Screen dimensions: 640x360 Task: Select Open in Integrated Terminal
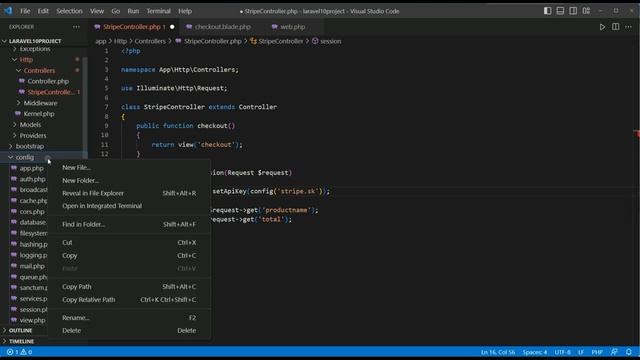(x=129, y=206)
